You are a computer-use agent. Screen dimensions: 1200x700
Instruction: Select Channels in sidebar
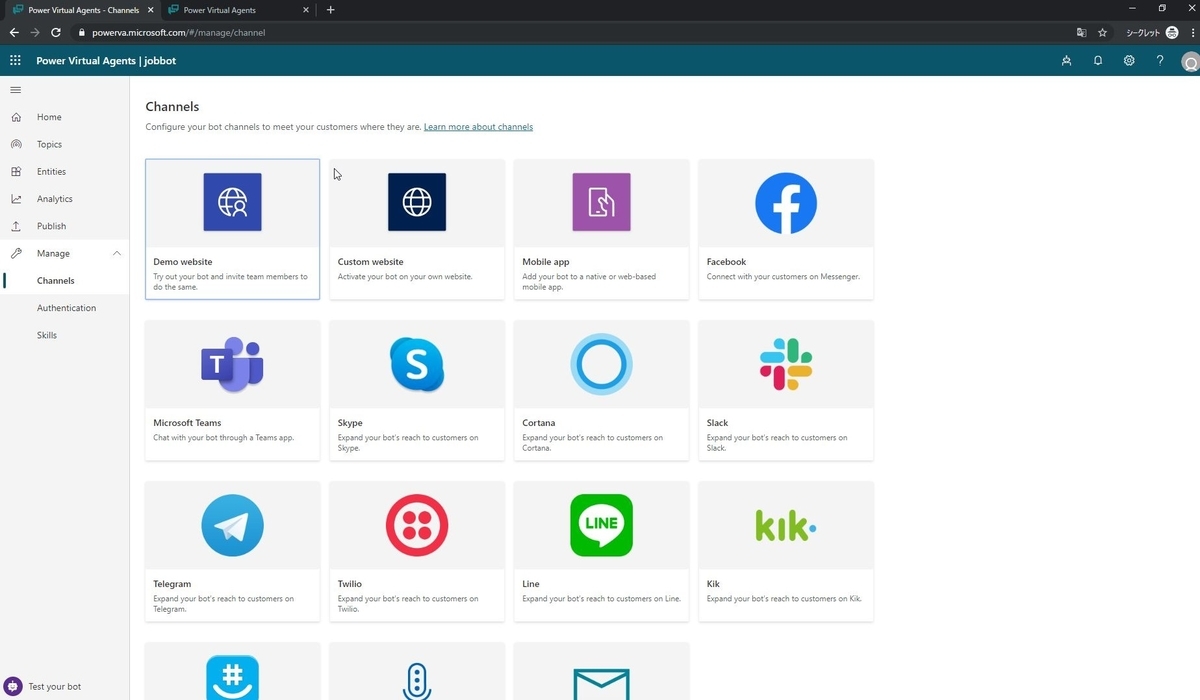coord(56,281)
